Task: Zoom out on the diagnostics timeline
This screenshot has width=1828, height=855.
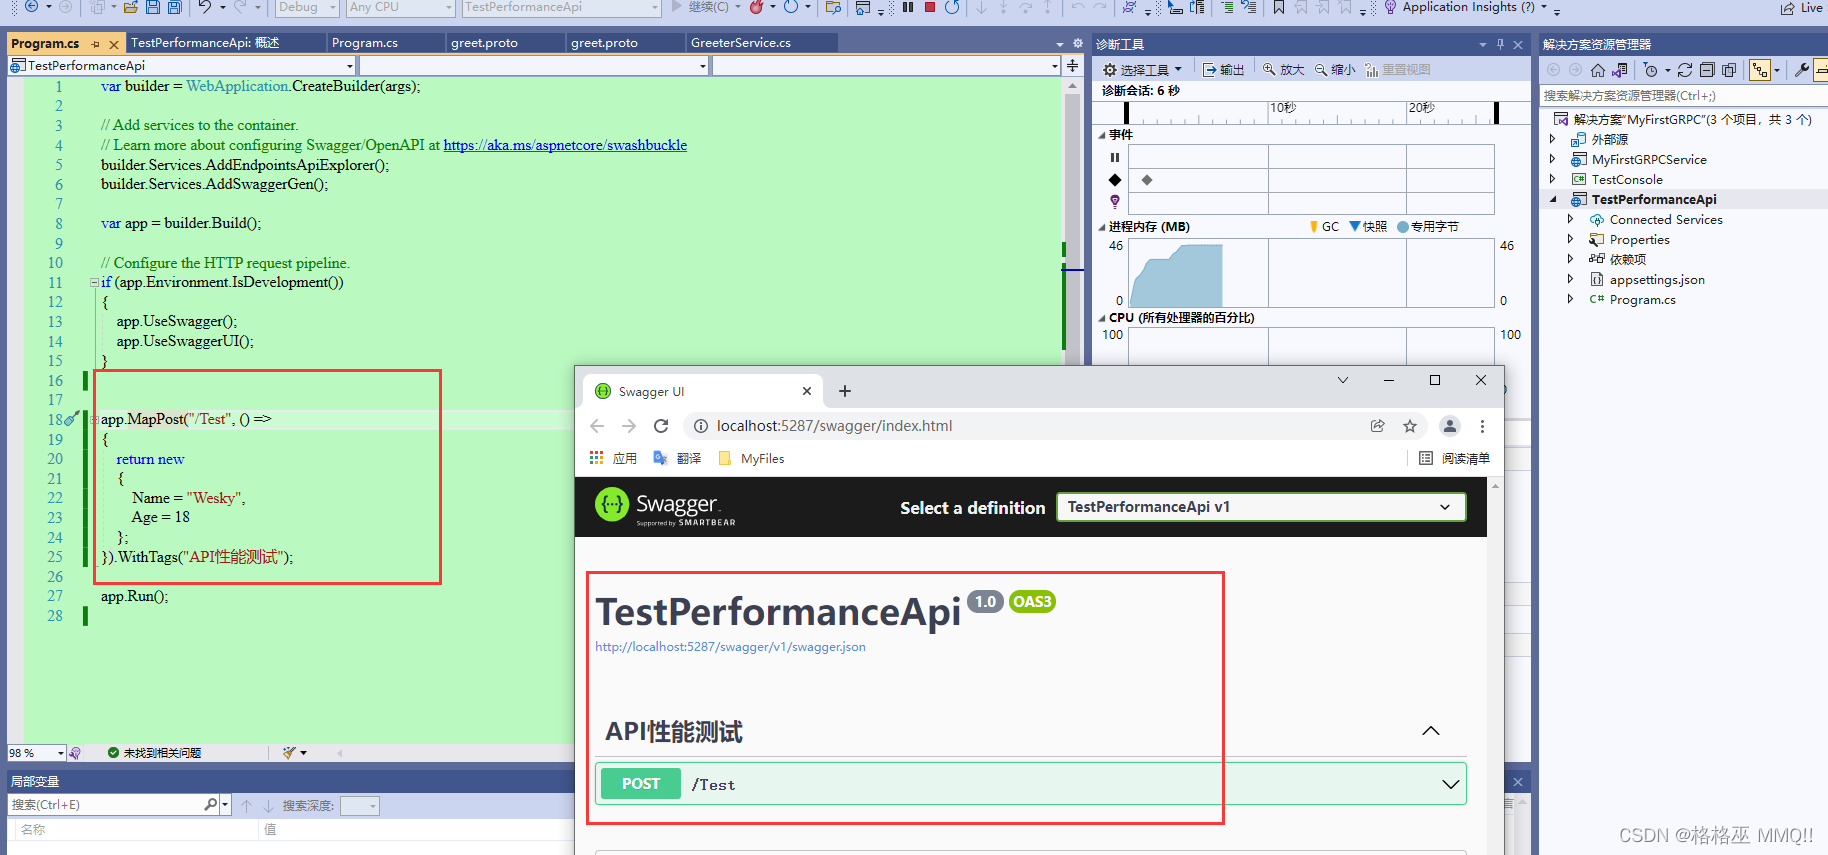Action: tap(1335, 70)
